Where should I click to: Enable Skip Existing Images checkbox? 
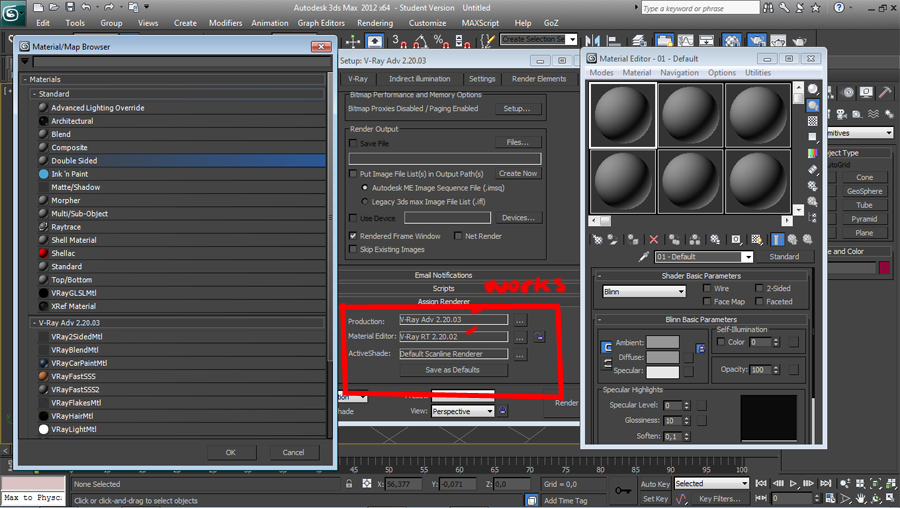point(353,250)
